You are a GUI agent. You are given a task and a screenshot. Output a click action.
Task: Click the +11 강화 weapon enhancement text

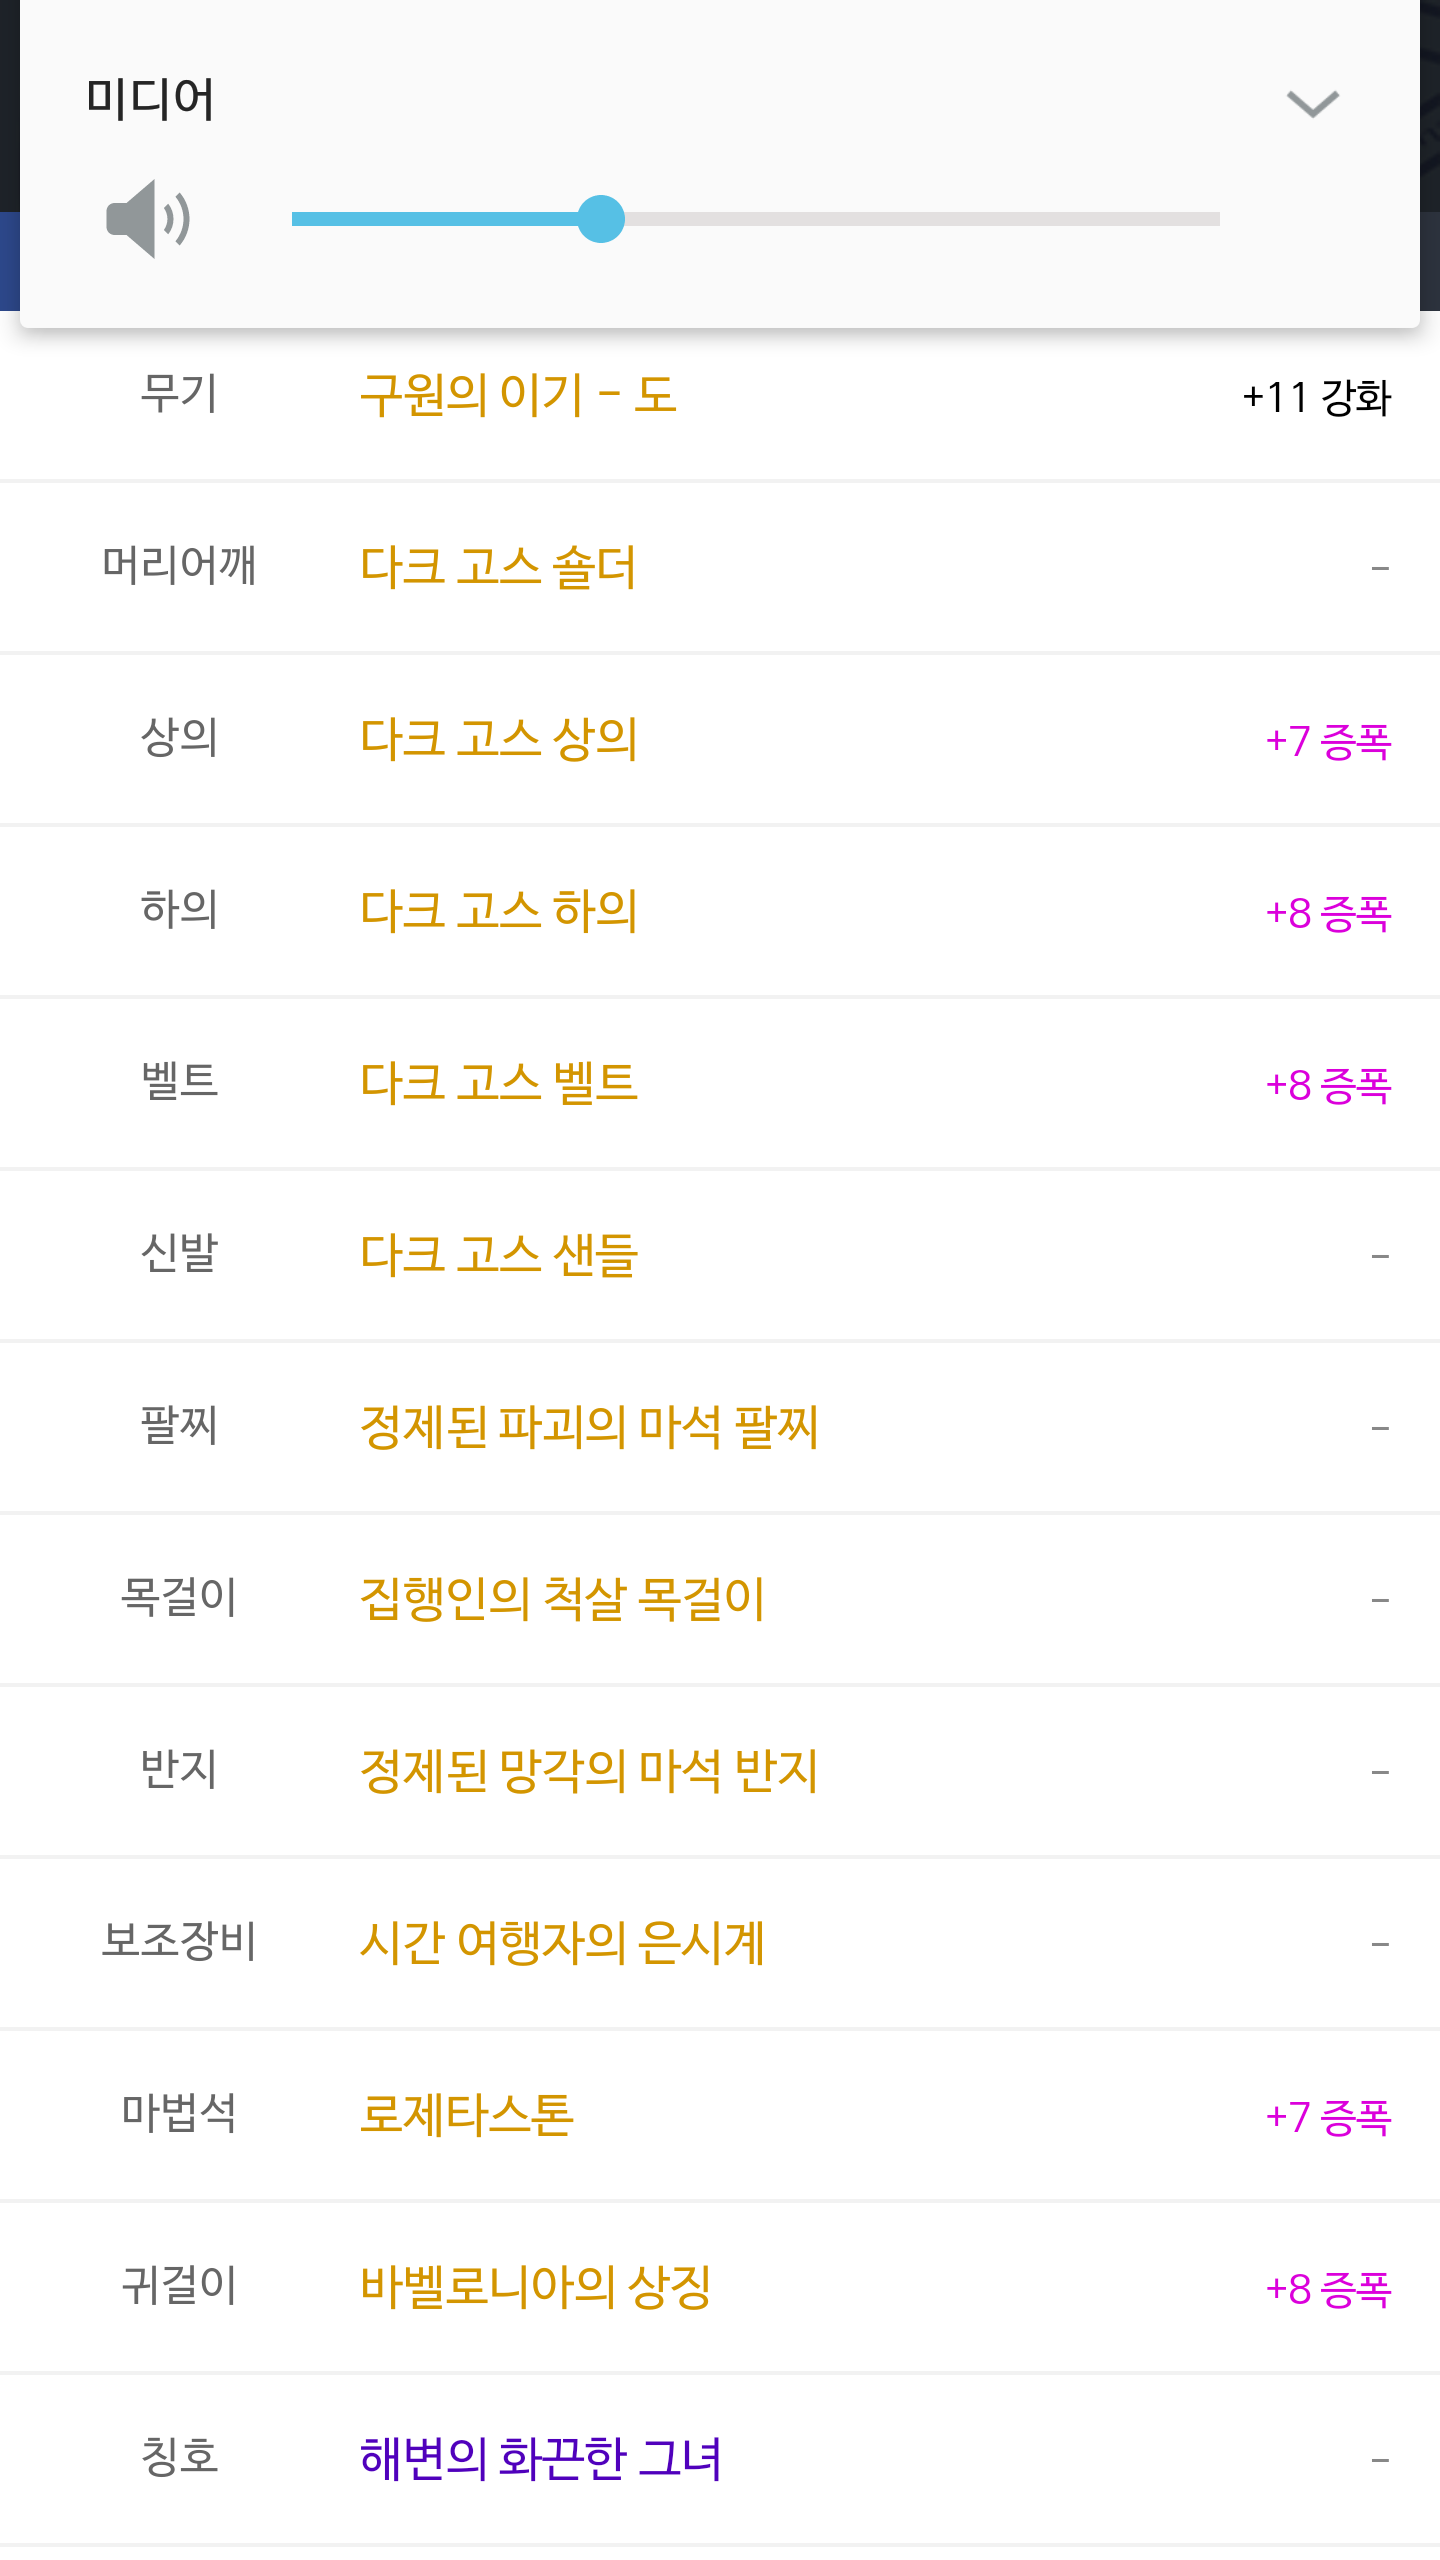pos(1316,397)
